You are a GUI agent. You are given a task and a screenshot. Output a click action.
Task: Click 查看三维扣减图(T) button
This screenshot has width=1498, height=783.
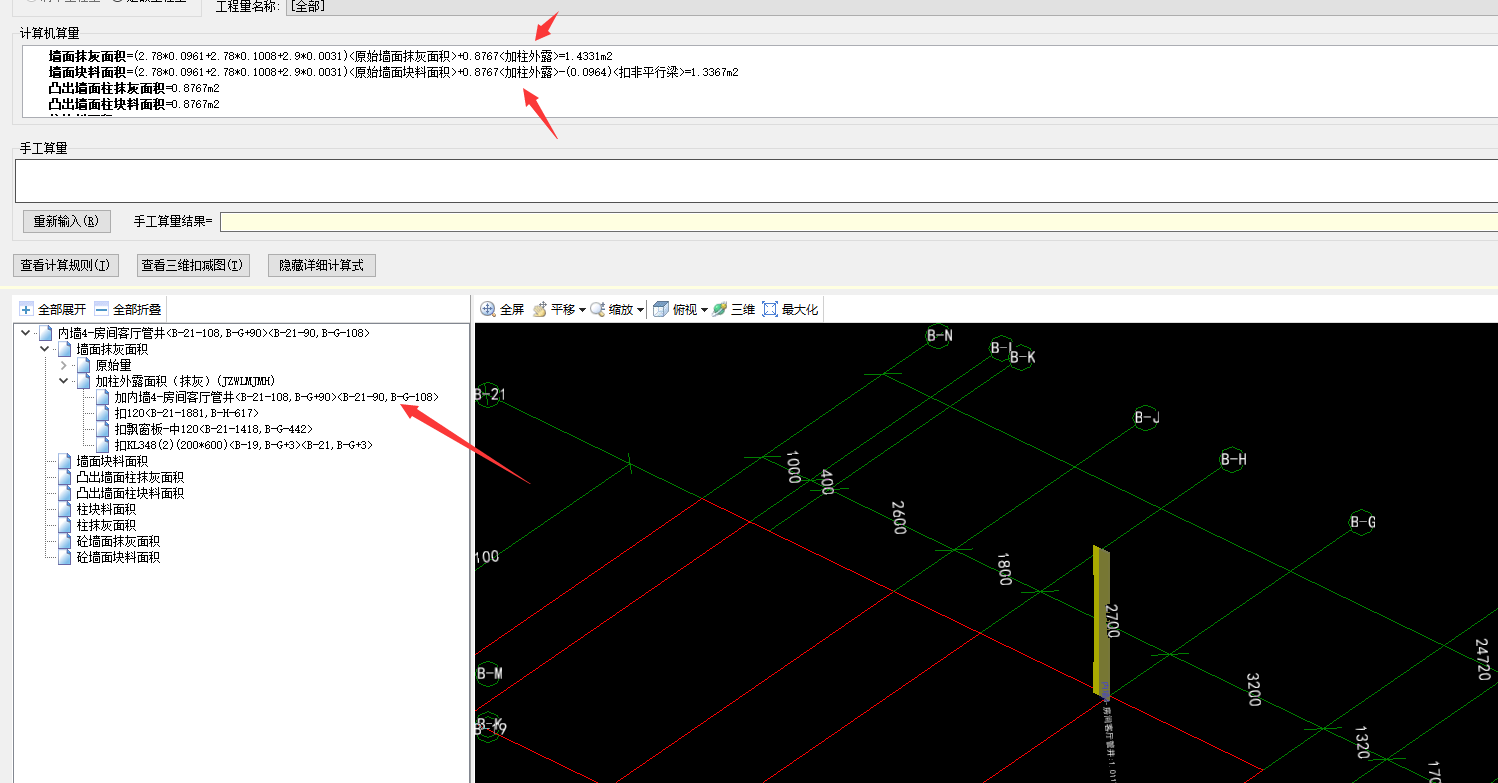click(193, 265)
